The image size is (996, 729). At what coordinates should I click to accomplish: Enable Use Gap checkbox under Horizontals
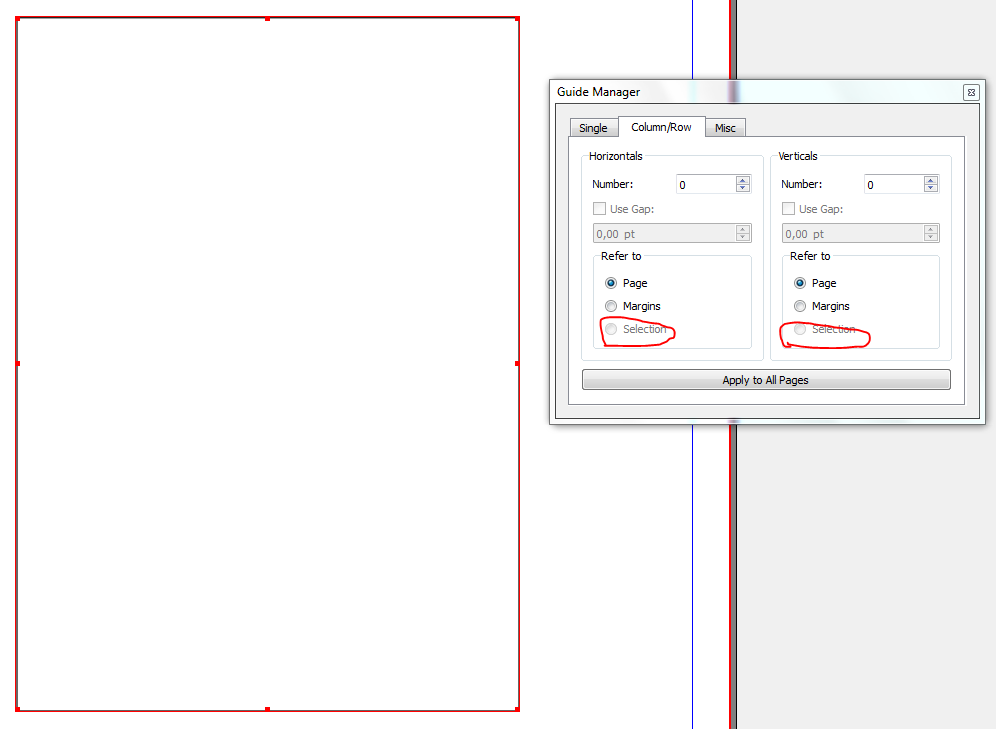(x=600, y=209)
